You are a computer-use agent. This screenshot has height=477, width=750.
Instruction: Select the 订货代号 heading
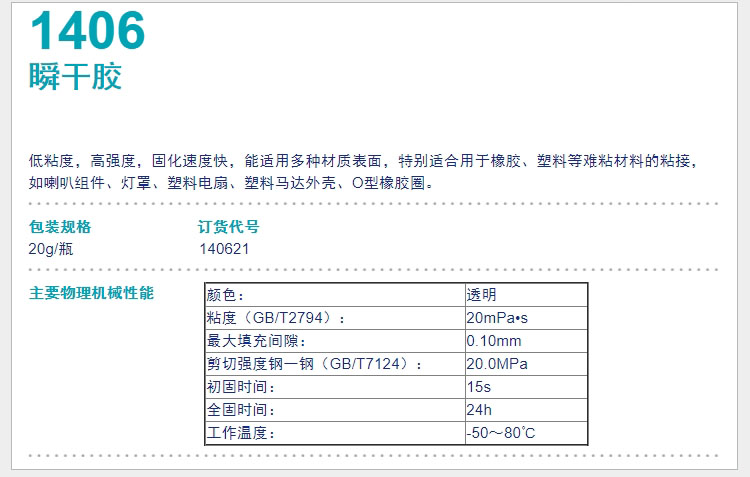click(x=229, y=226)
